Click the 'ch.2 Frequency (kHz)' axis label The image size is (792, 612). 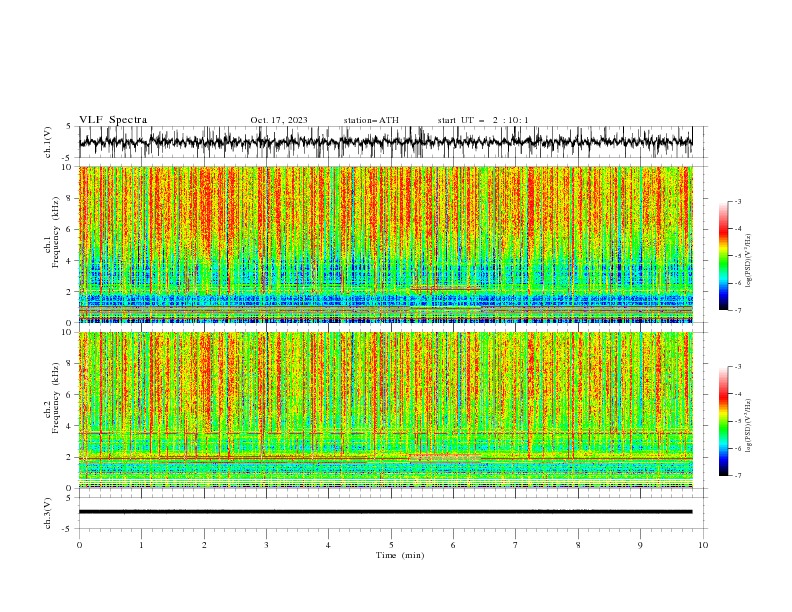(52, 398)
